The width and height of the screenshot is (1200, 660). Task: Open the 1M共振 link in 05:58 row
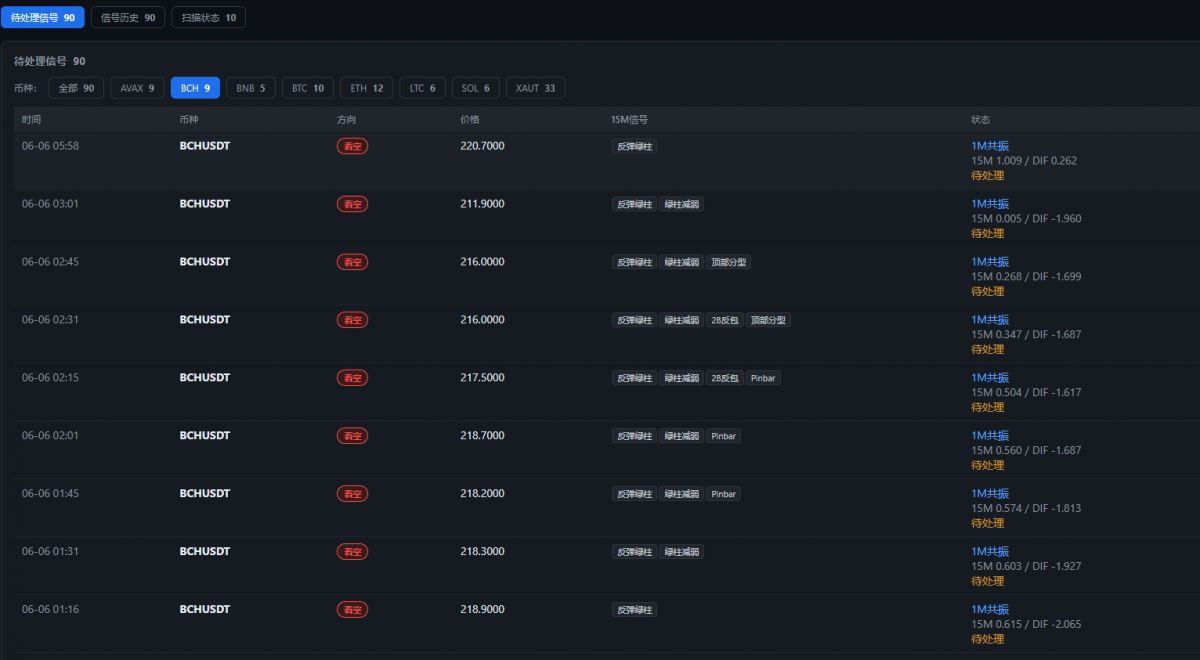[990, 146]
